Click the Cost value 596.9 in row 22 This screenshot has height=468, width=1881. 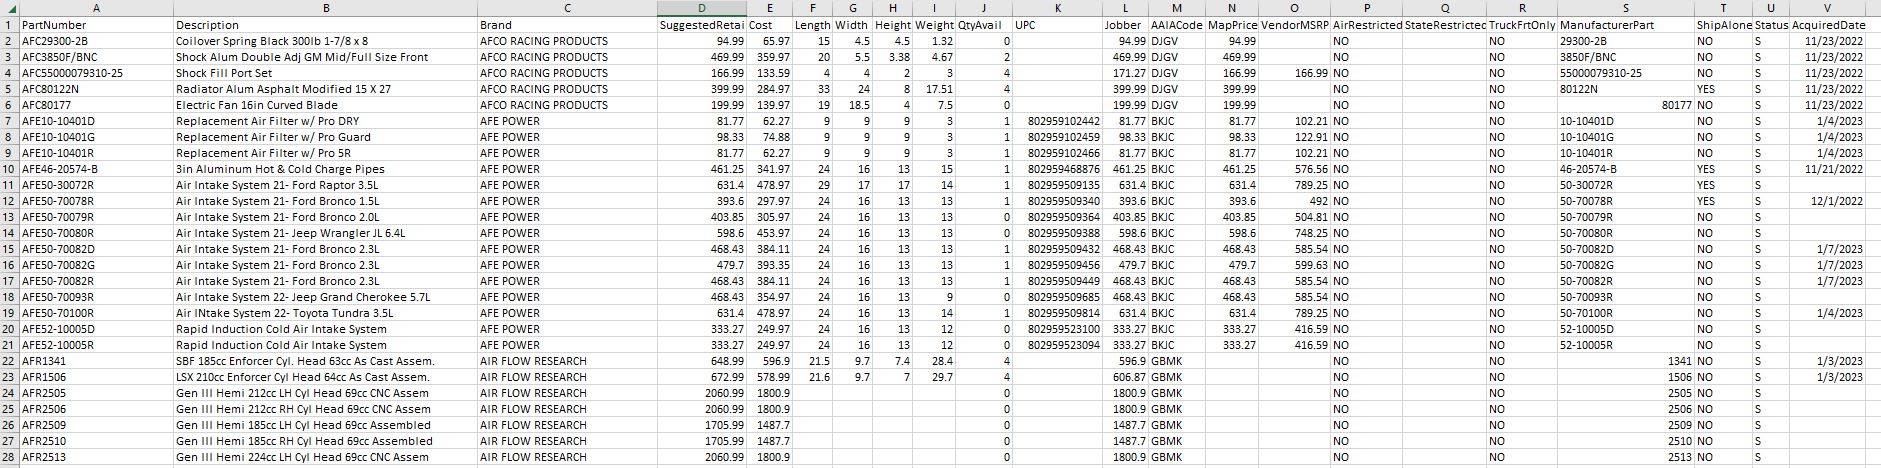(769, 361)
